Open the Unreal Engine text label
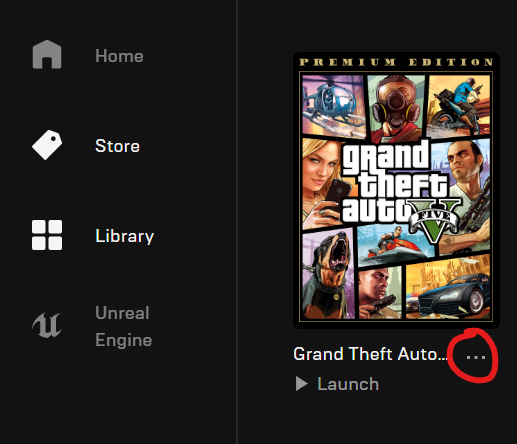This screenshot has width=517, height=444. pyautogui.click(x=123, y=326)
